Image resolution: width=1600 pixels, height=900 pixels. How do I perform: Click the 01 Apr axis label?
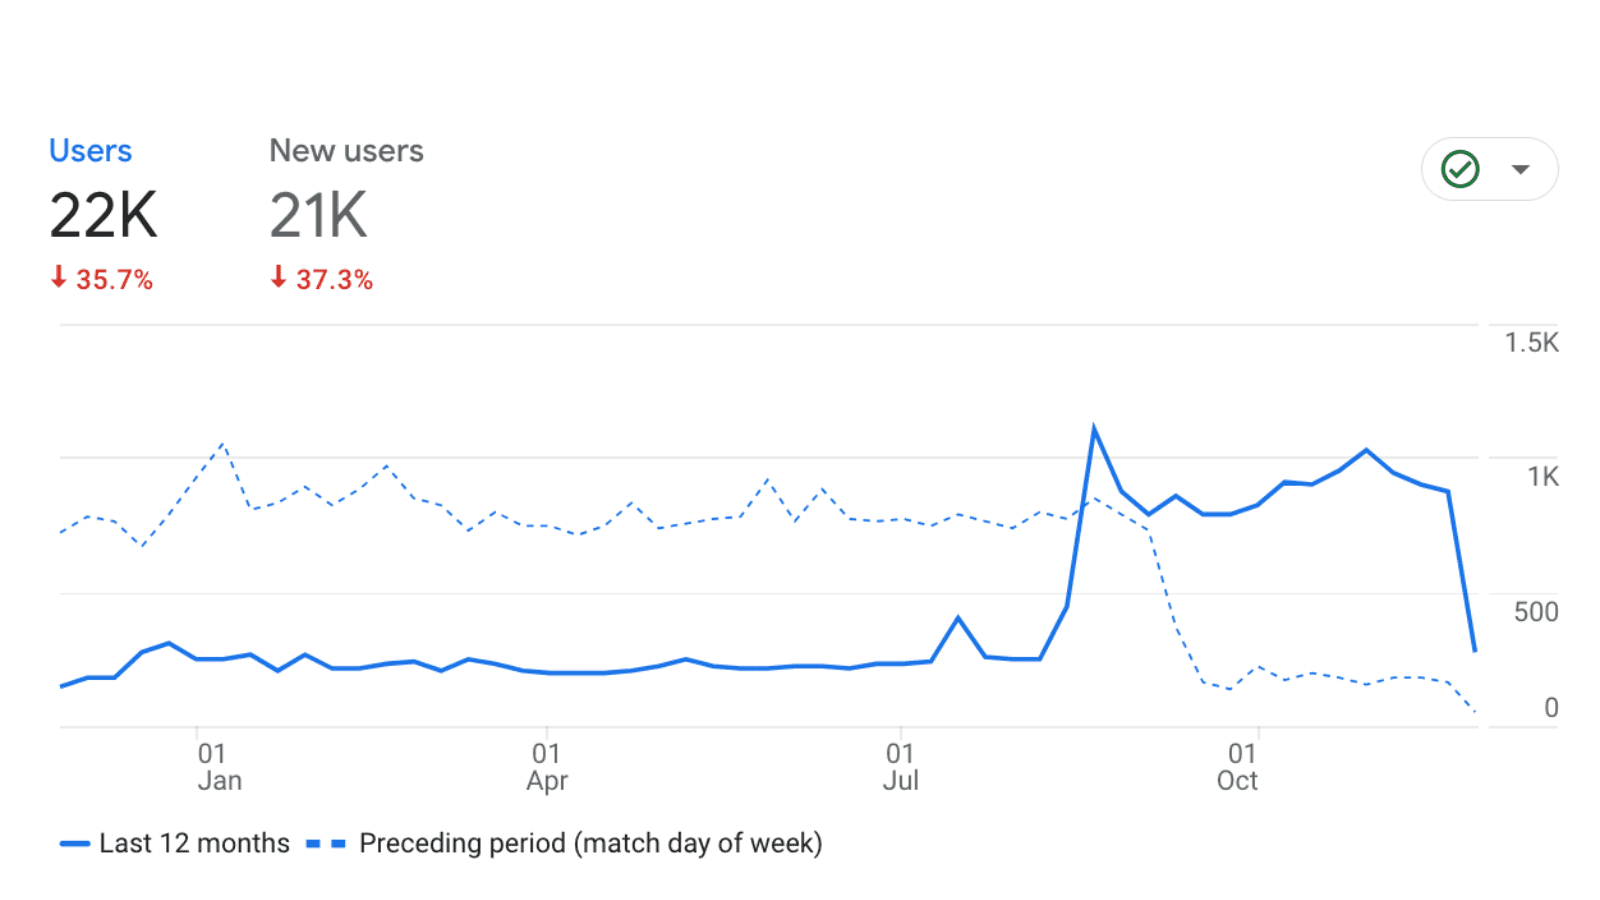[546, 767]
